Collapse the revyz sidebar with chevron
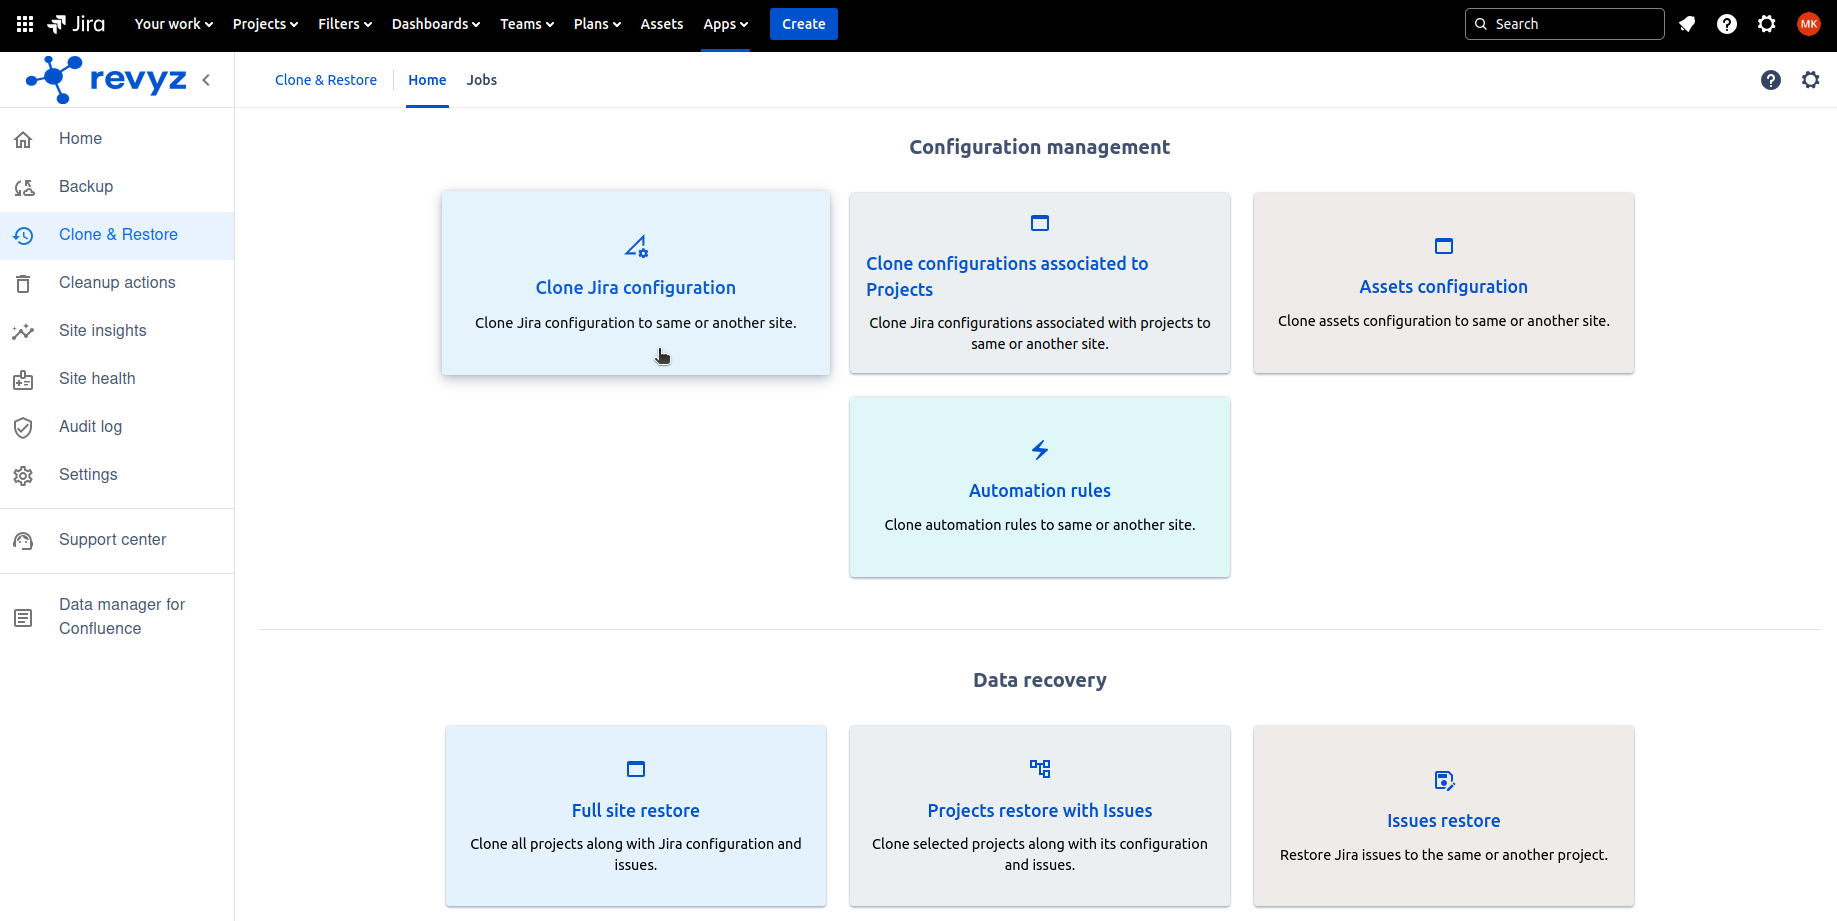This screenshot has width=1837, height=921. (206, 80)
